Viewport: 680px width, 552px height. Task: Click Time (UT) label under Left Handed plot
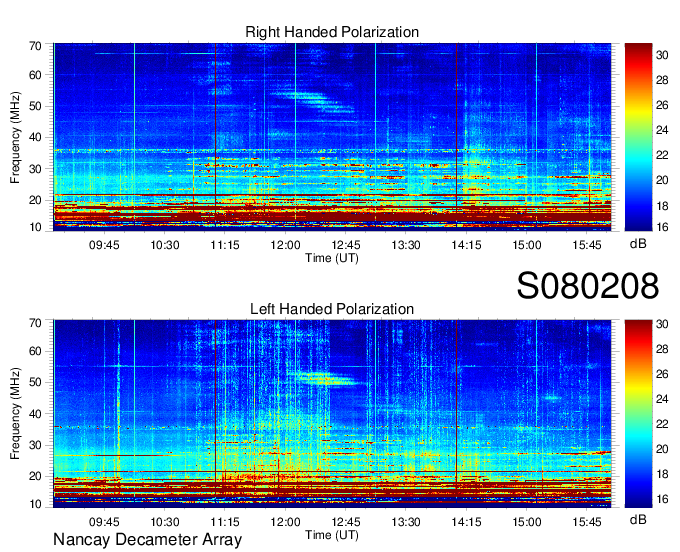point(332,535)
